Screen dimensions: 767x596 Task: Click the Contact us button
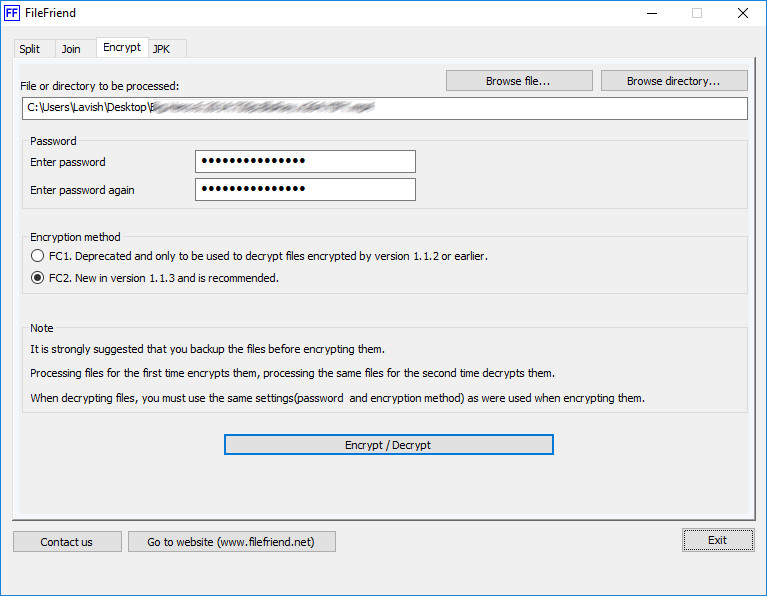pos(67,542)
